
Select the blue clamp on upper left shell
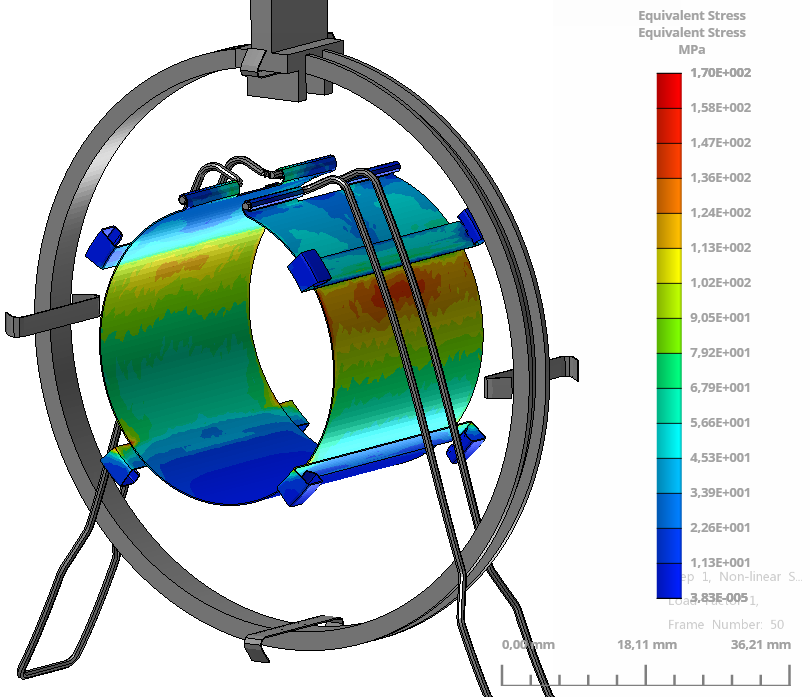(104, 246)
